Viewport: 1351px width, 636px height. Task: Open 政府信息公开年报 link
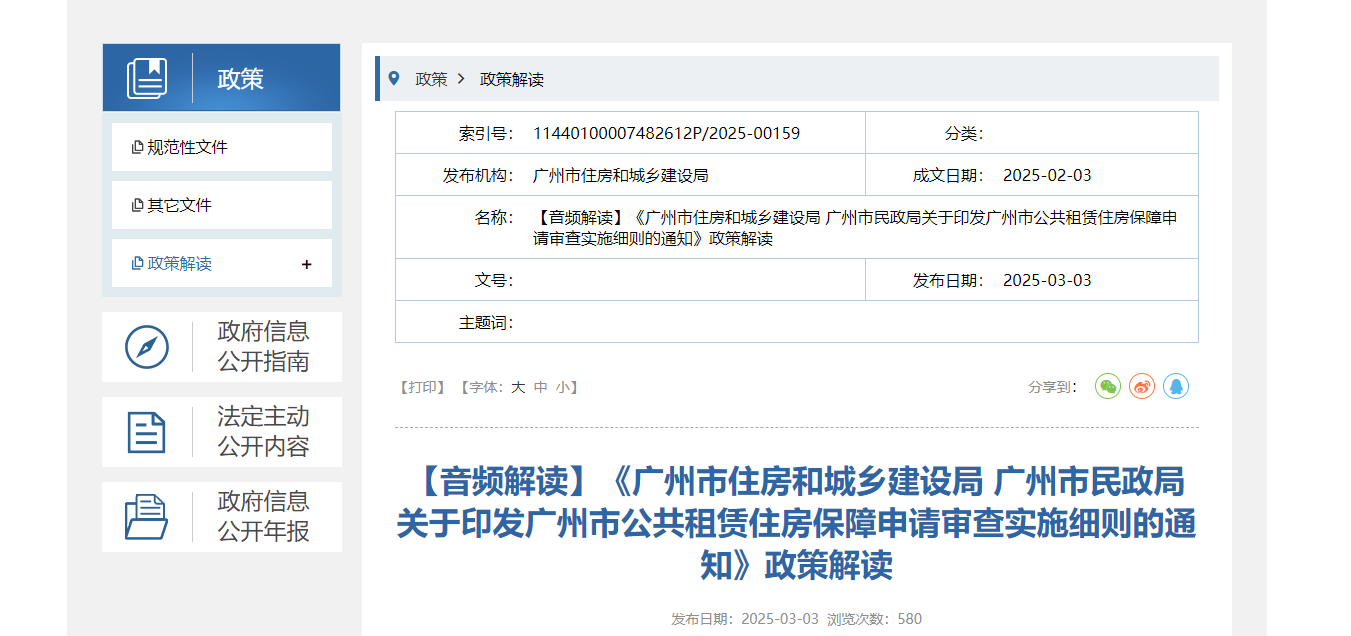tap(264, 516)
